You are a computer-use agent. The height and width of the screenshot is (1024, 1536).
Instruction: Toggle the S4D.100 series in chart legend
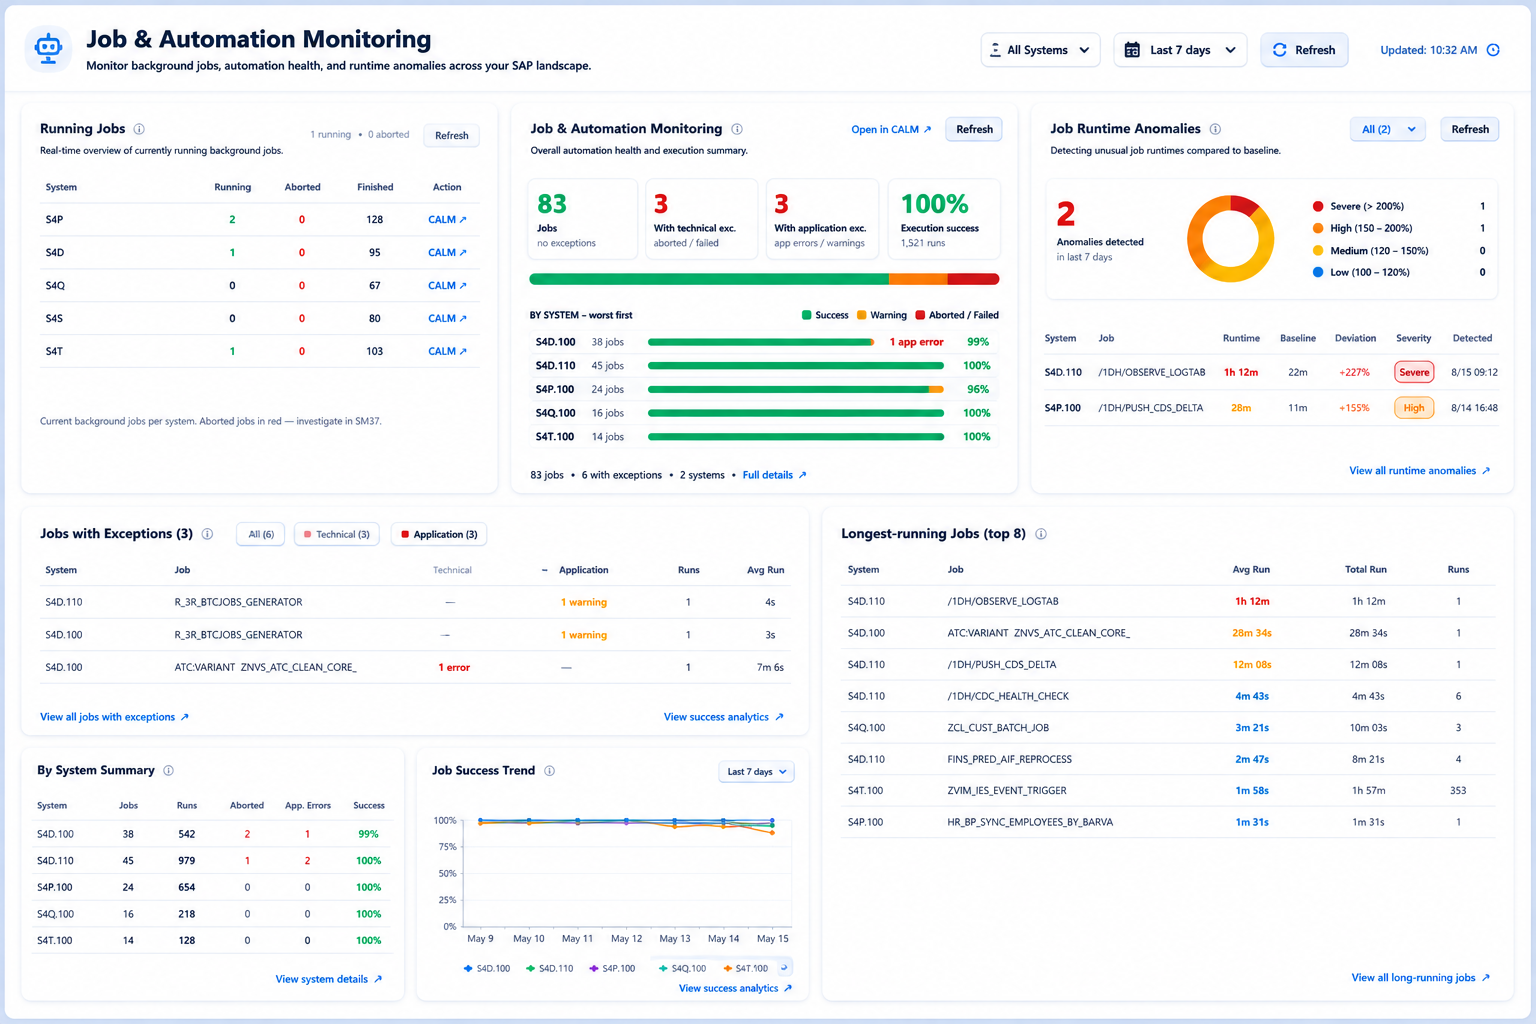click(487, 968)
